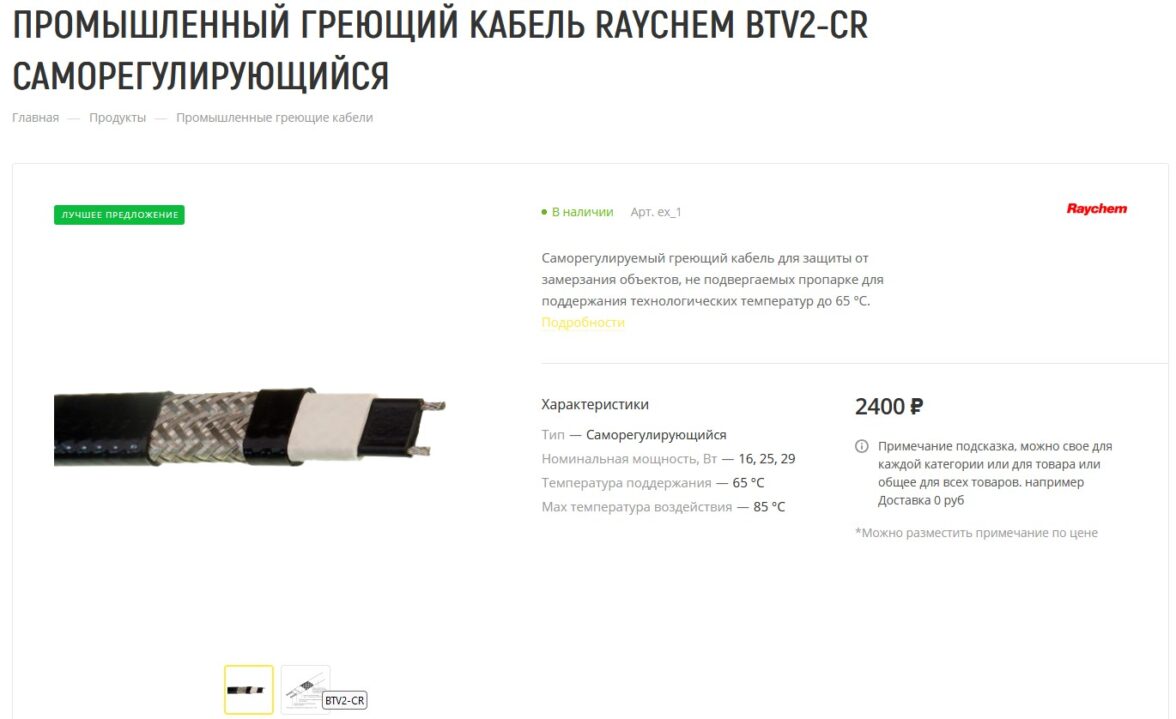Click the info icon beside the note
This screenshot has width=1176, height=719.
(x=862, y=446)
